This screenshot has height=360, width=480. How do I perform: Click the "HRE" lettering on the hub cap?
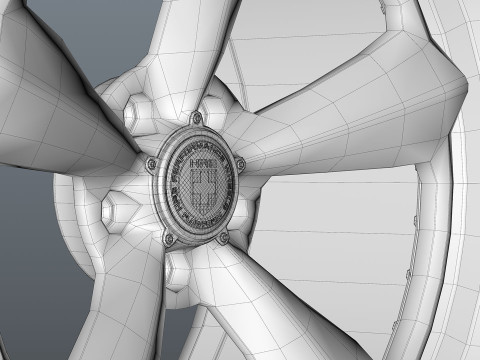pyautogui.click(x=203, y=163)
